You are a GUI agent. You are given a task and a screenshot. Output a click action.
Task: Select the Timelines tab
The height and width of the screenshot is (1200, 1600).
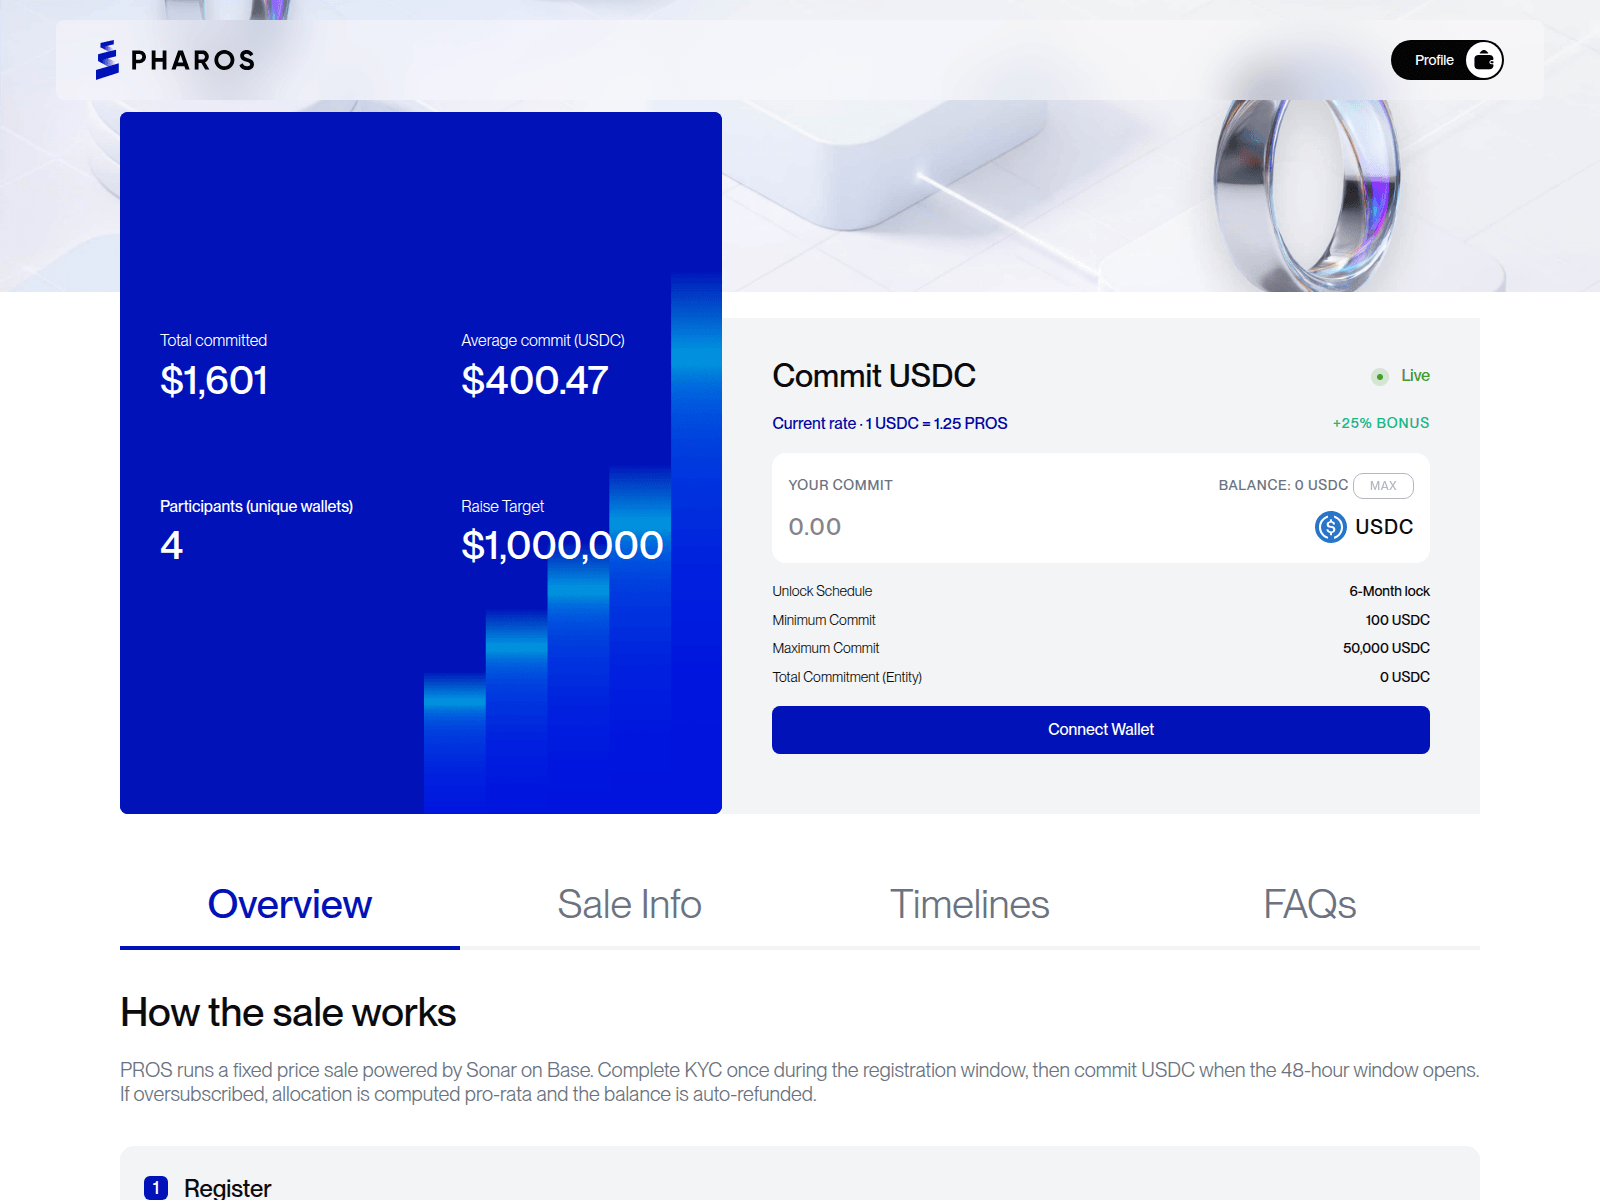point(969,905)
